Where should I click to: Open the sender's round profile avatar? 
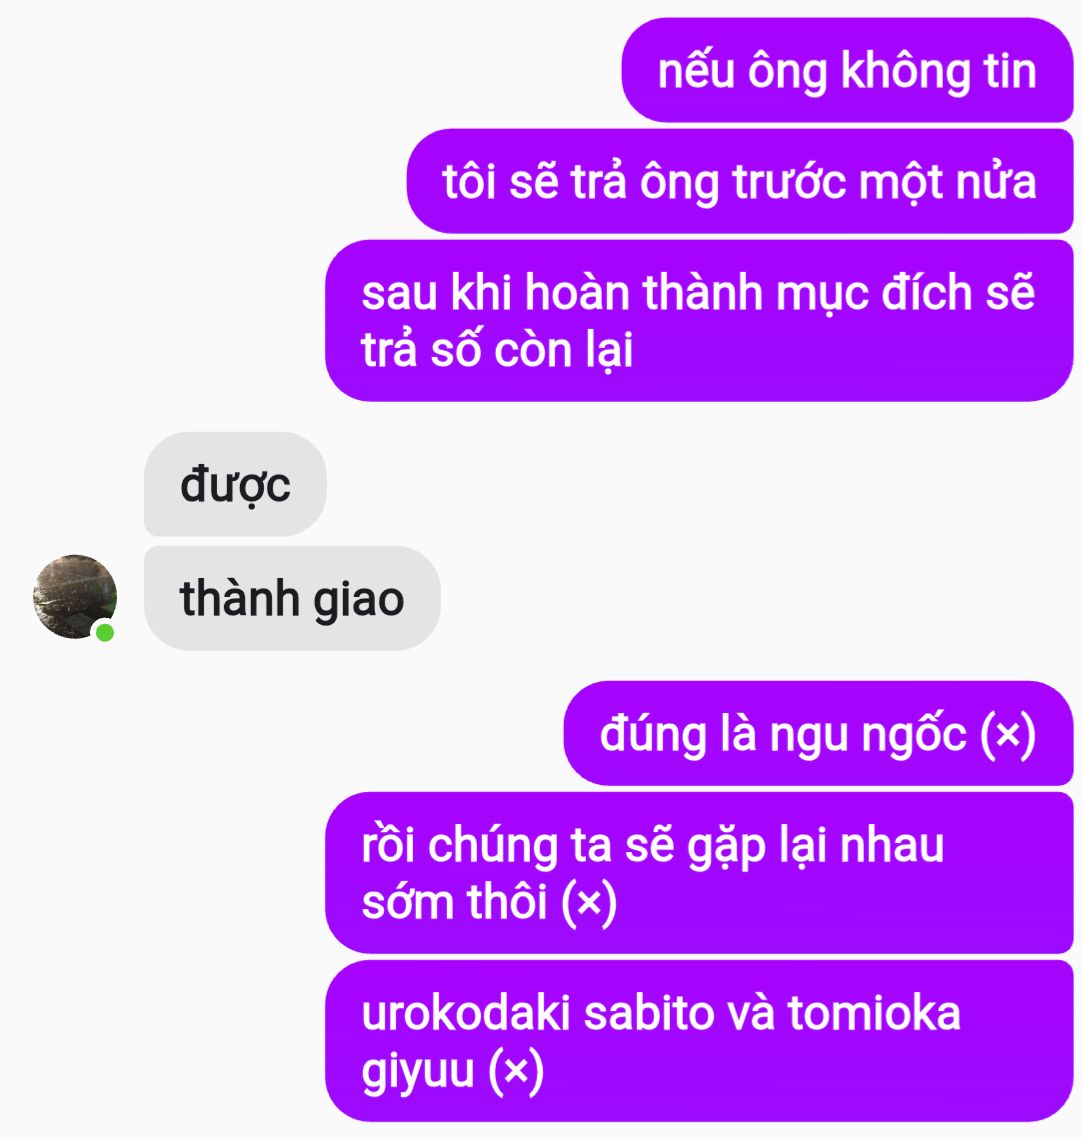tap(75, 597)
